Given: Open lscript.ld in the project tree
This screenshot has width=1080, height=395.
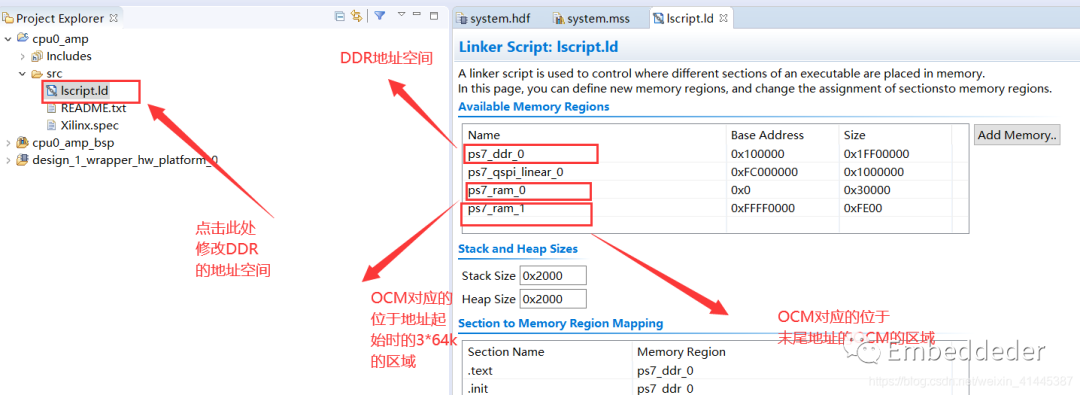Looking at the screenshot, I should (x=84, y=90).
